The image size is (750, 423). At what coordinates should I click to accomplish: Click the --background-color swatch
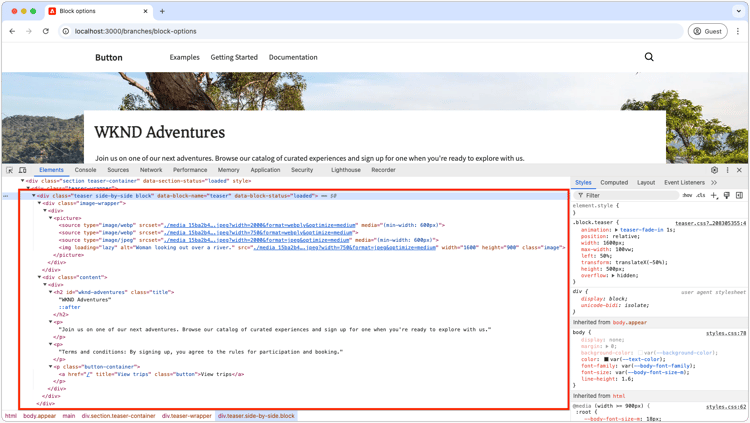coord(640,353)
